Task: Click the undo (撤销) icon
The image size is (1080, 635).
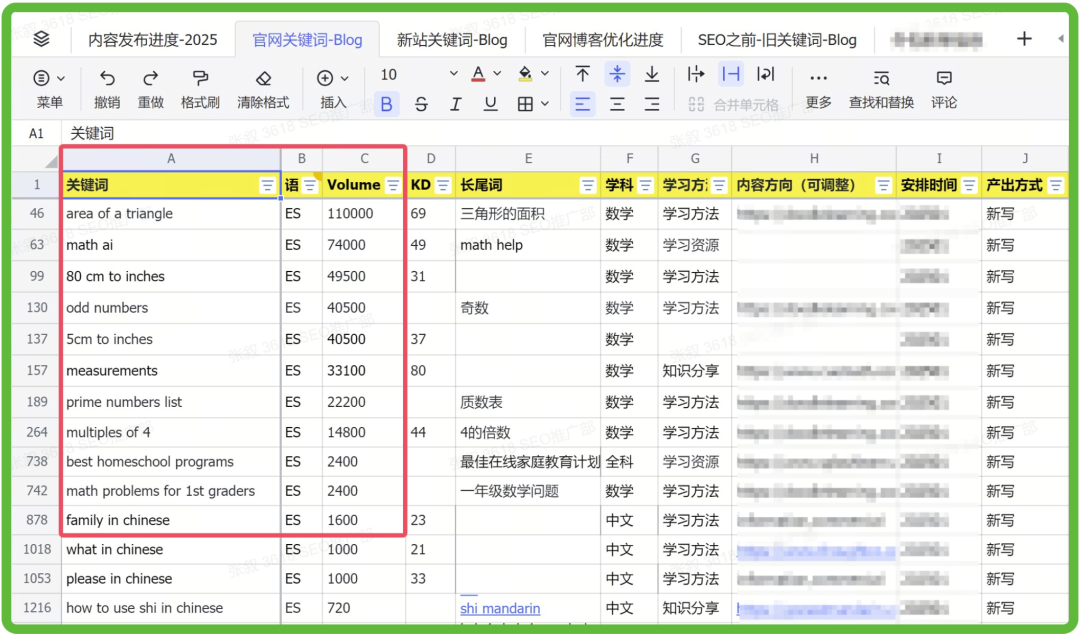Action: click(107, 78)
